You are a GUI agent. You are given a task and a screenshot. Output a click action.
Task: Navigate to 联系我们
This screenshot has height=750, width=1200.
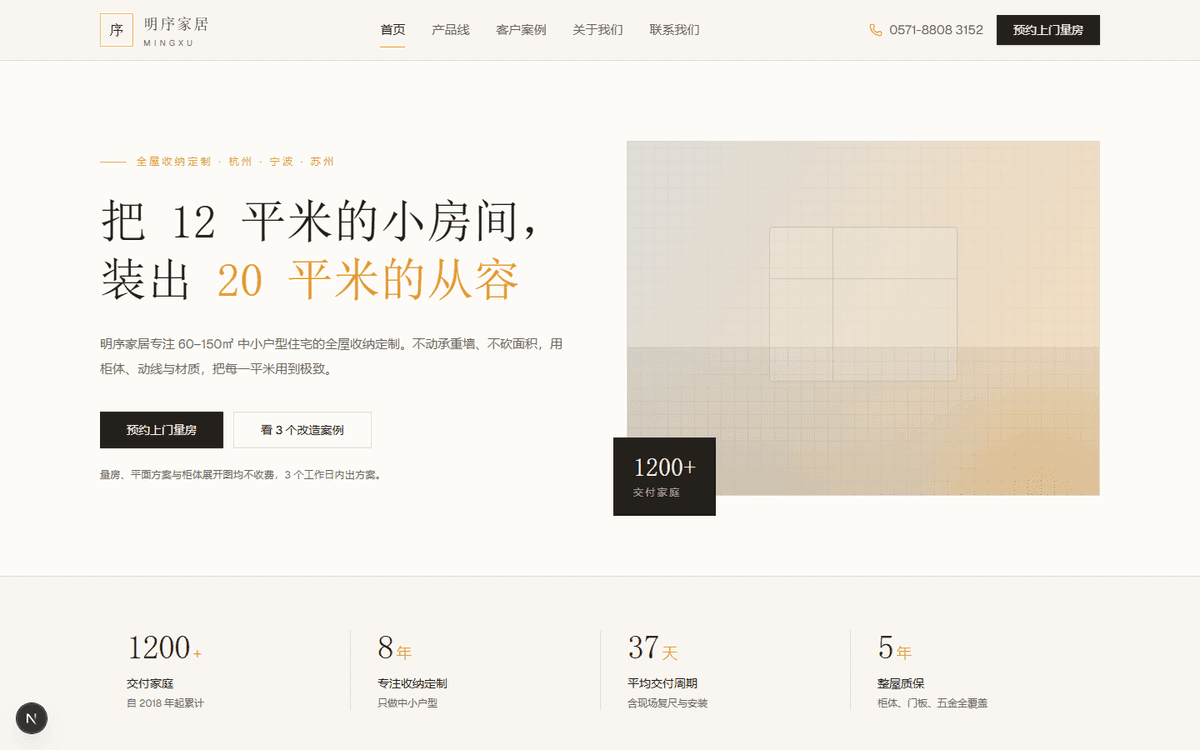674,30
